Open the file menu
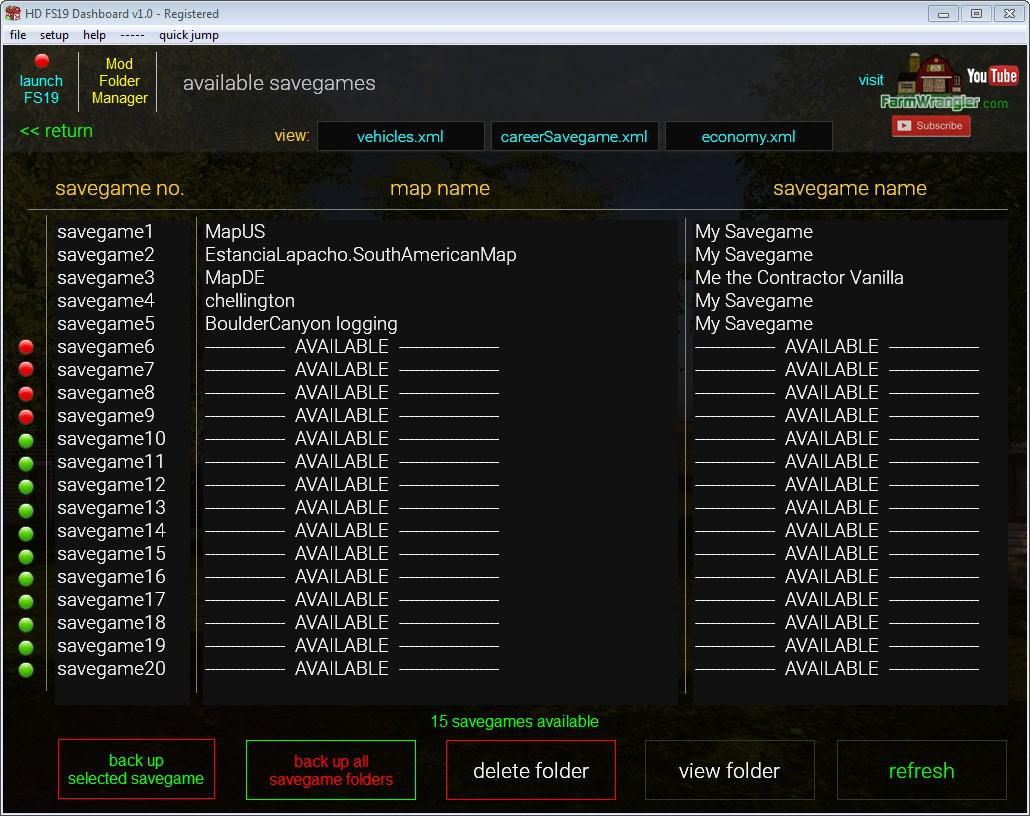This screenshot has height=816, width=1030. [x=18, y=35]
